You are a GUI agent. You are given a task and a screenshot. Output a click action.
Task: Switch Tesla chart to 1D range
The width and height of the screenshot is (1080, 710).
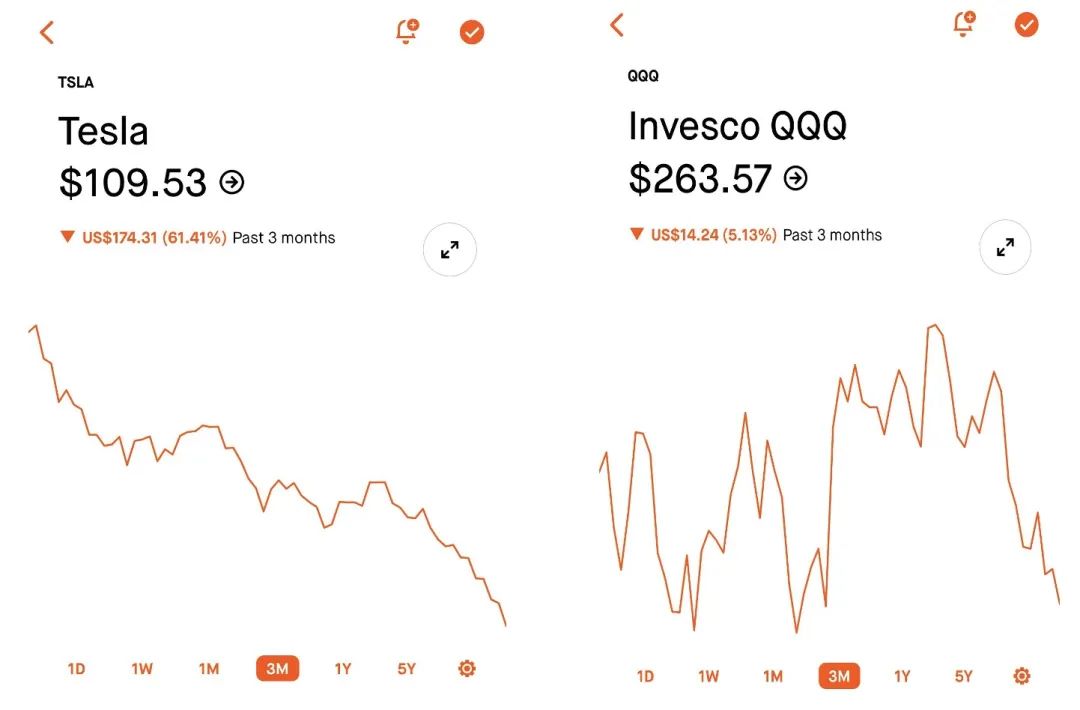coord(76,669)
